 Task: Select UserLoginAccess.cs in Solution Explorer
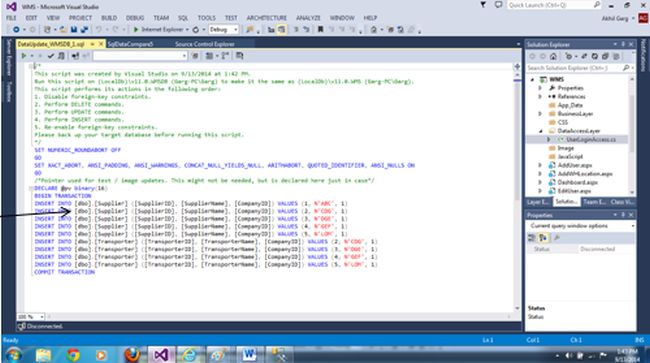(x=591, y=140)
